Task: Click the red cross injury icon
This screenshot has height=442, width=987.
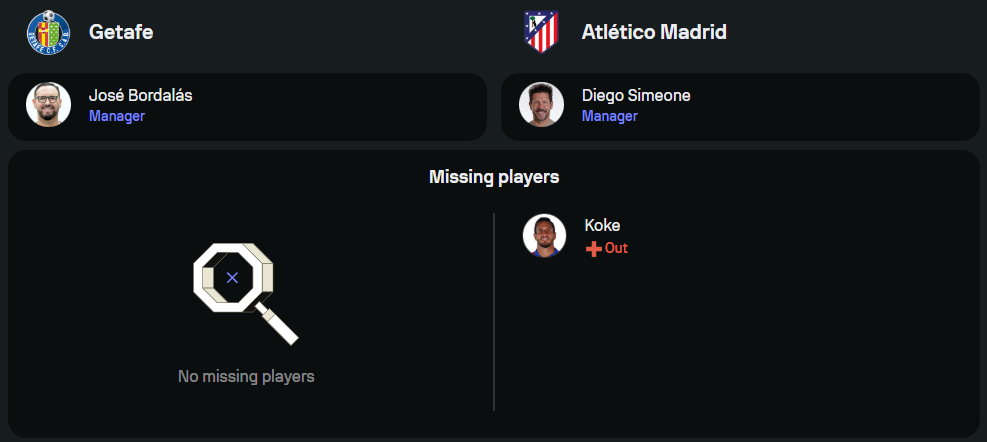Action: (x=594, y=248)
